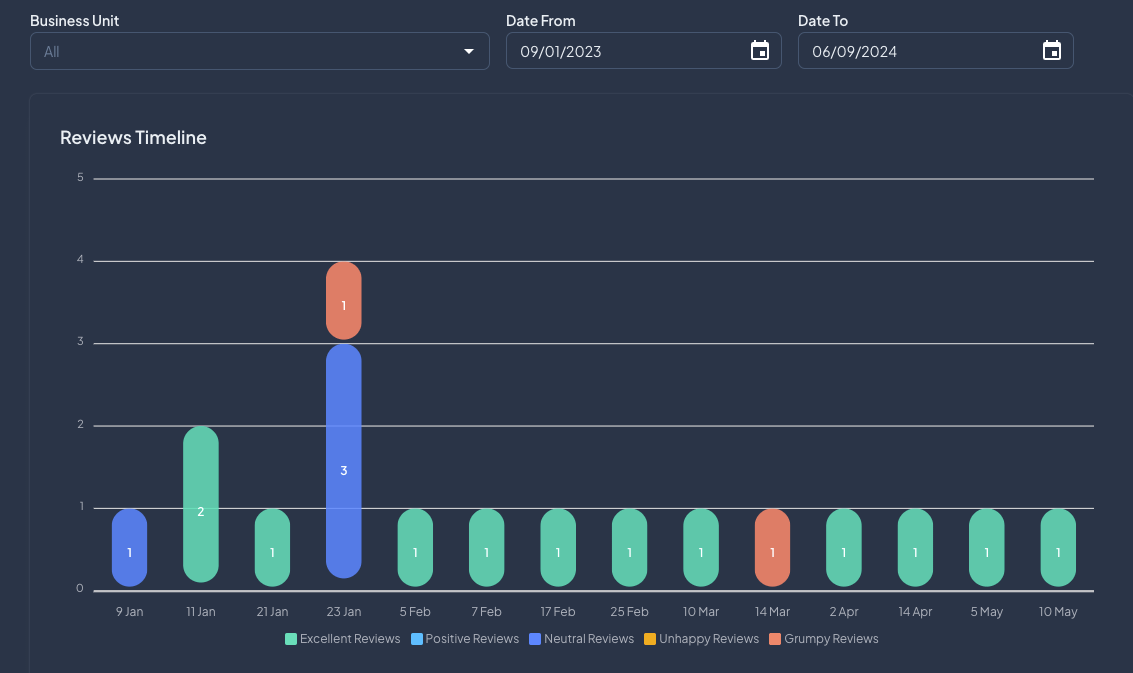The width and height of the screenshot is (1133, 673).
Task: Click the Business Unit field showing All
Action: click(x=240, y=51)
